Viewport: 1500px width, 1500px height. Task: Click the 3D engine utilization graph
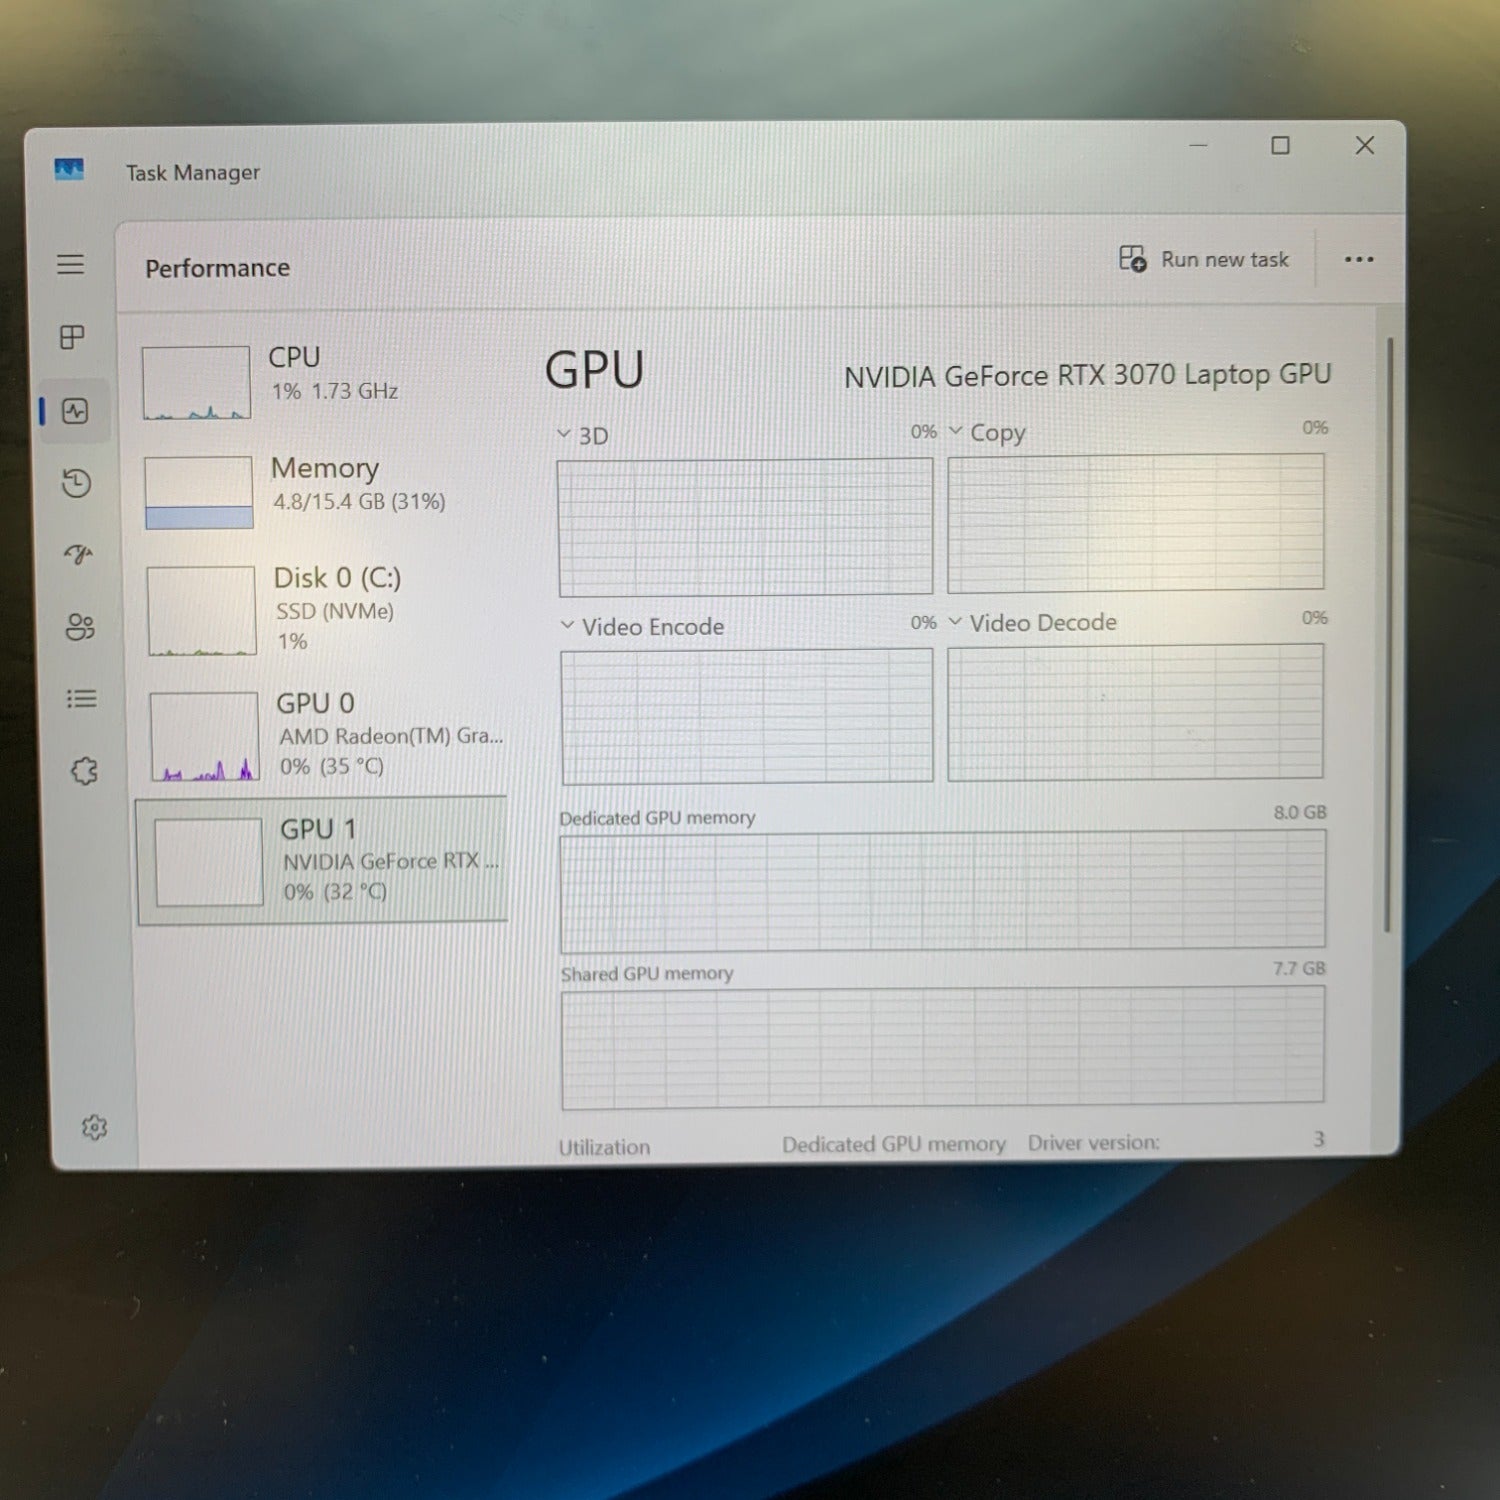745,526
